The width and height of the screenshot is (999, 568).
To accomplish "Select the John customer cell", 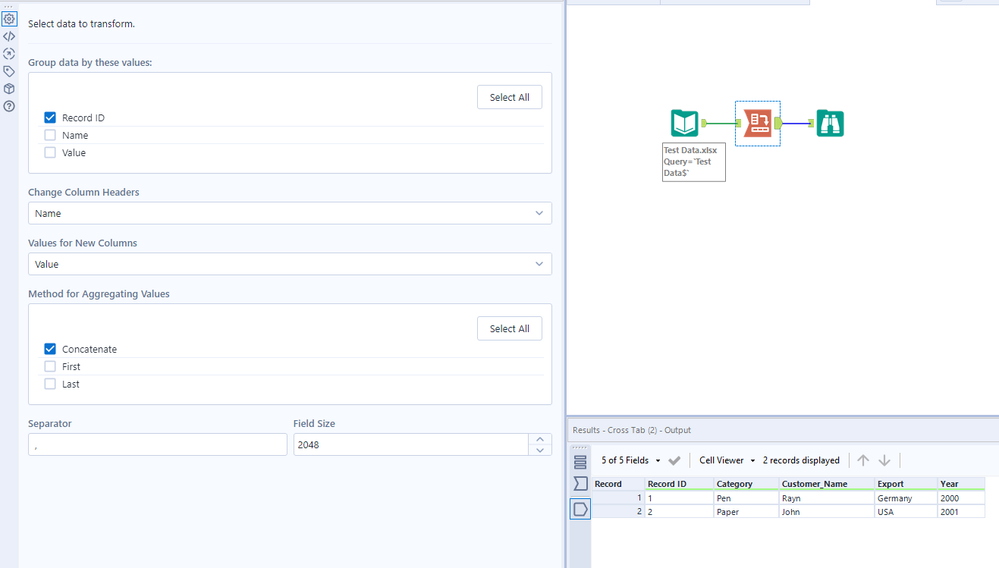I will coord(826,511).
